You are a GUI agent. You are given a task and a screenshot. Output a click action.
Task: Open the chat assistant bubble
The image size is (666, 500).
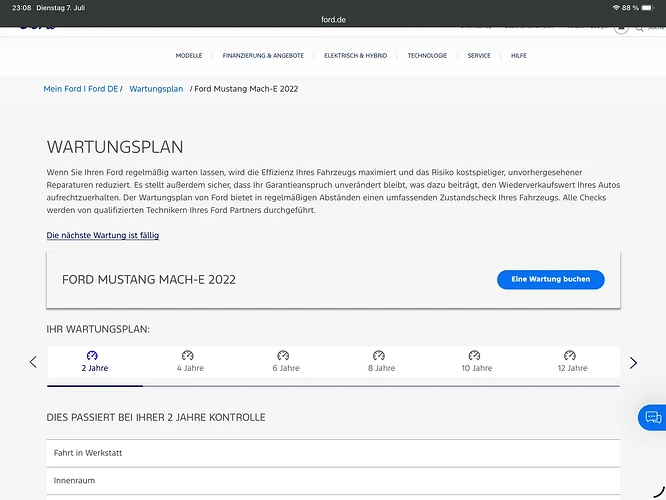[x=652, y=417]
